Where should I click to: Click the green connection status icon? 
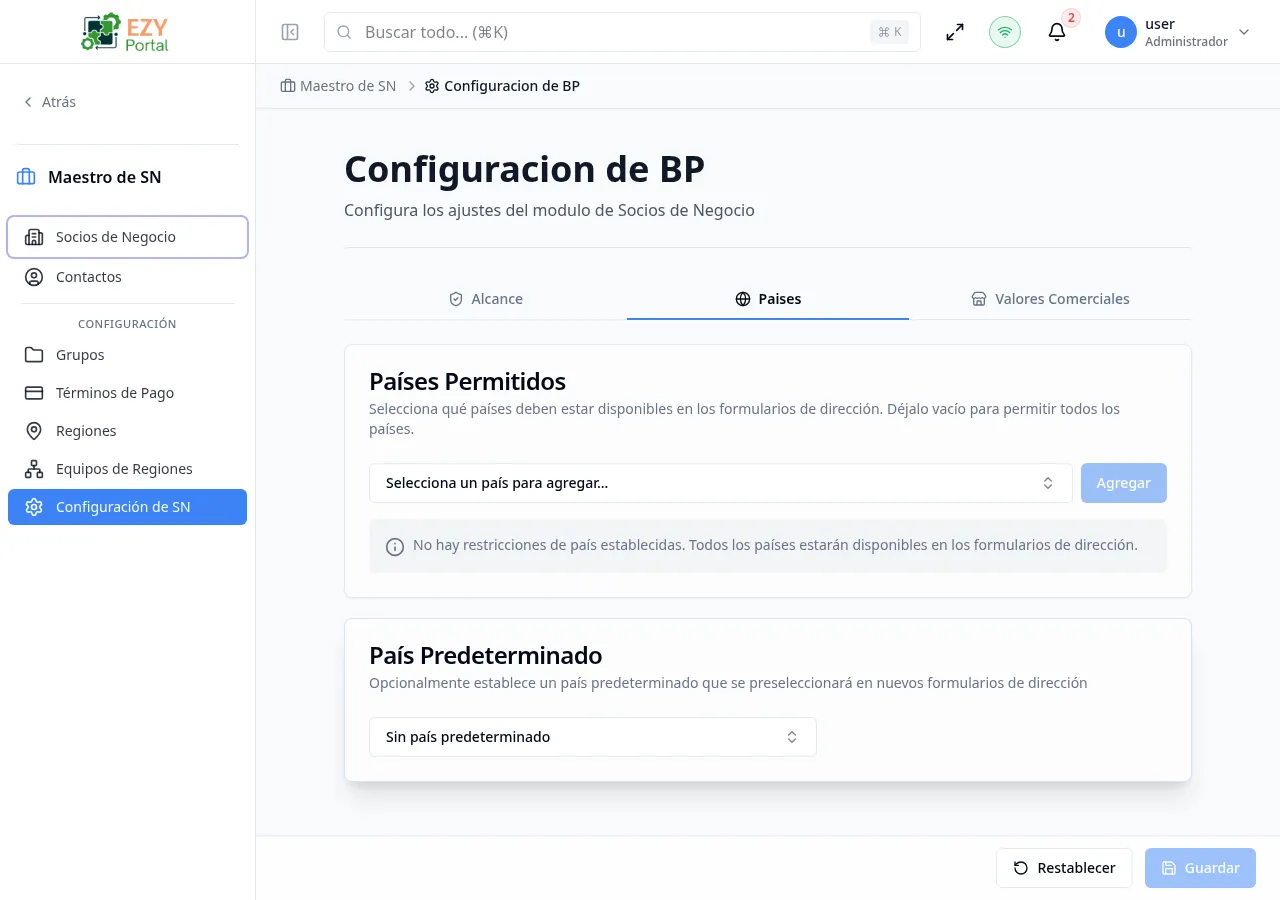coord(1005,32)
